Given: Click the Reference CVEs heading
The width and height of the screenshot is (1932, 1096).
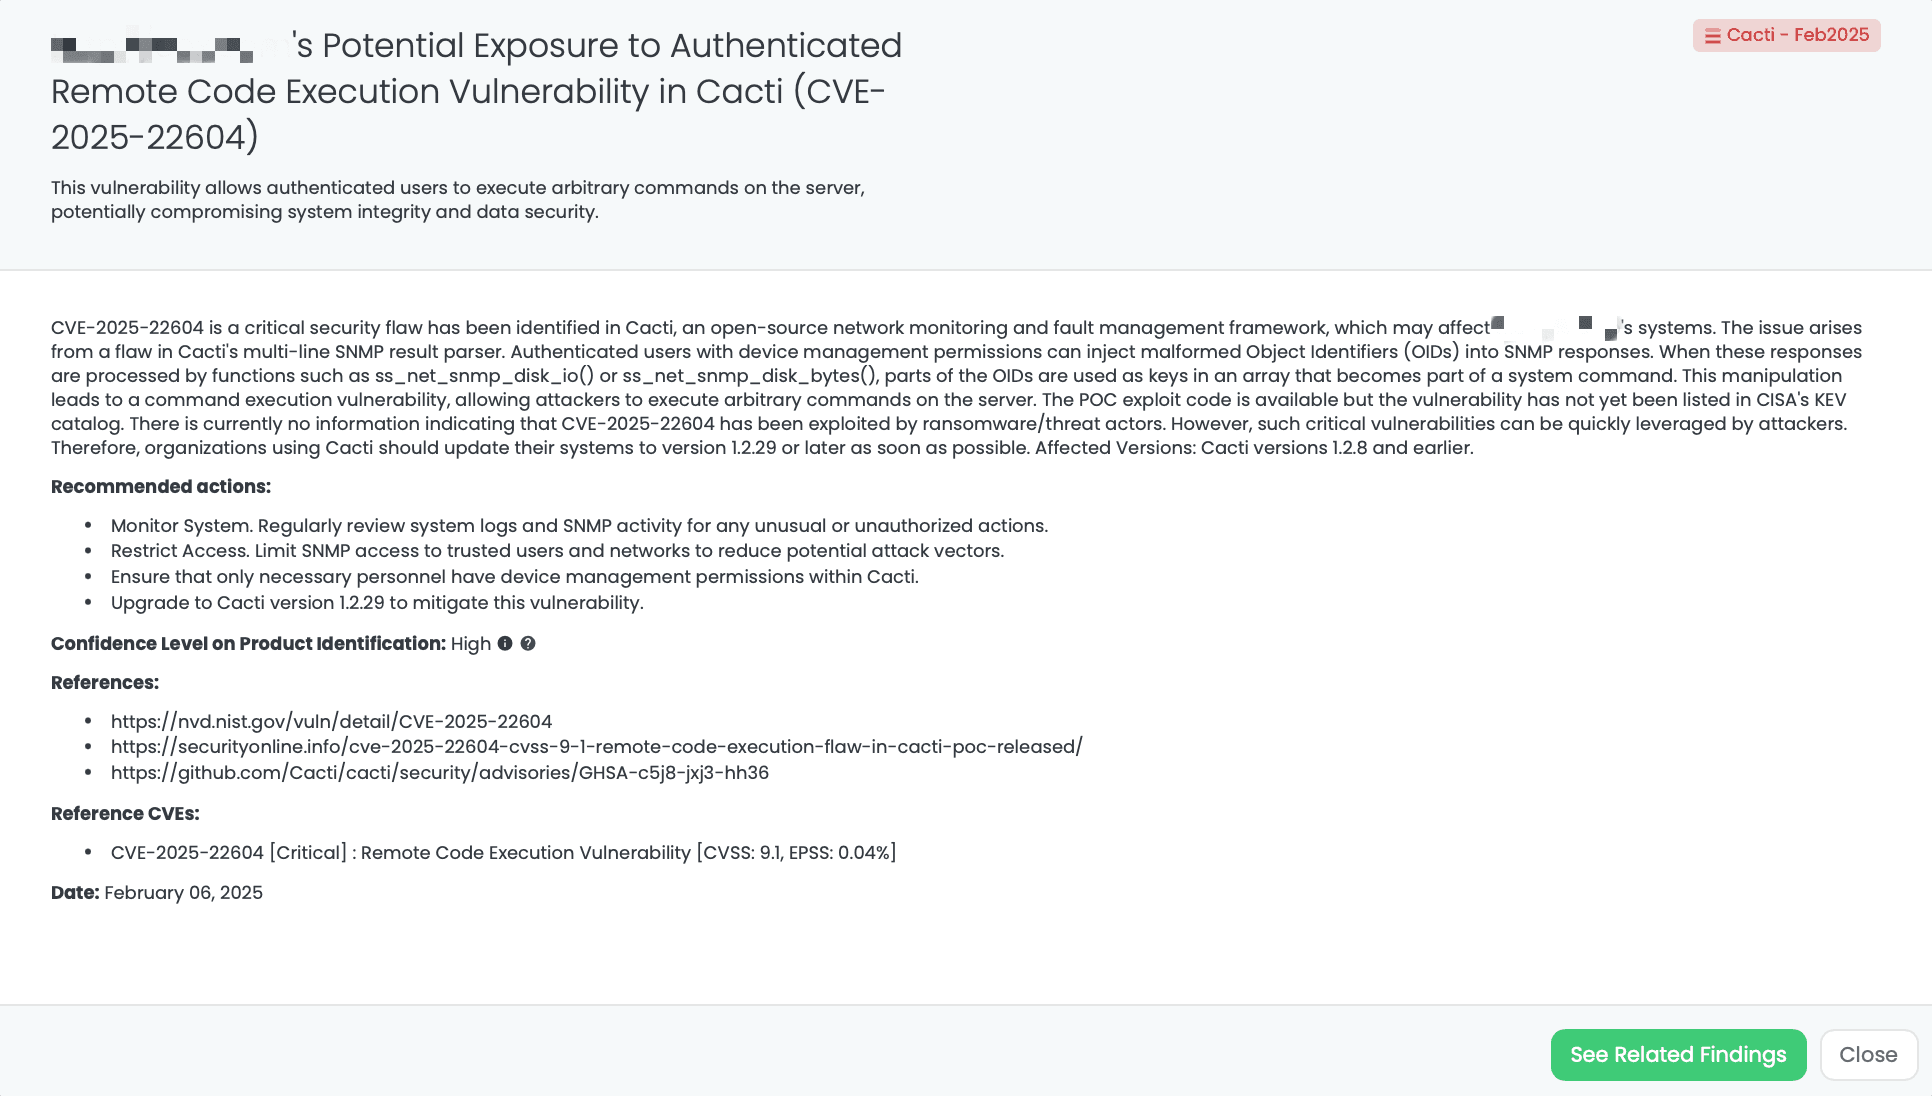Looking at the screenshot, I should pos(125,814).
